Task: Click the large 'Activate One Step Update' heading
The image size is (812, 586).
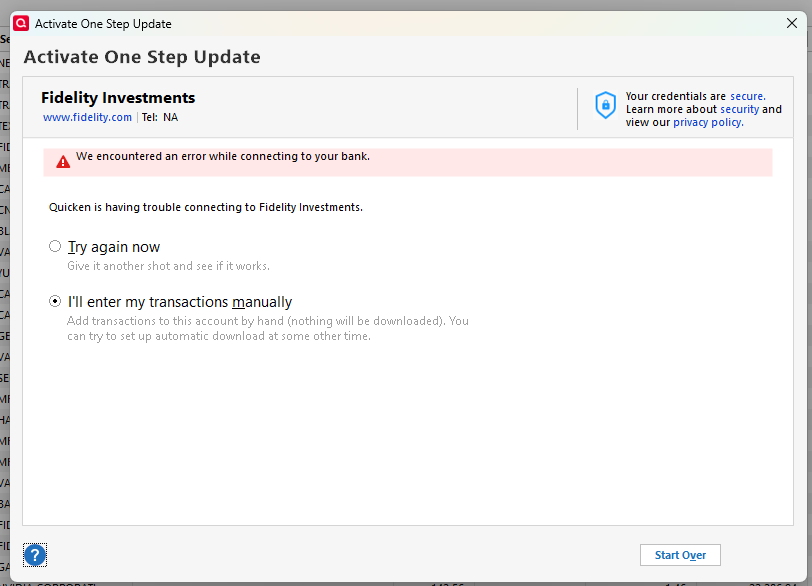Action: [x=142, y=57]
